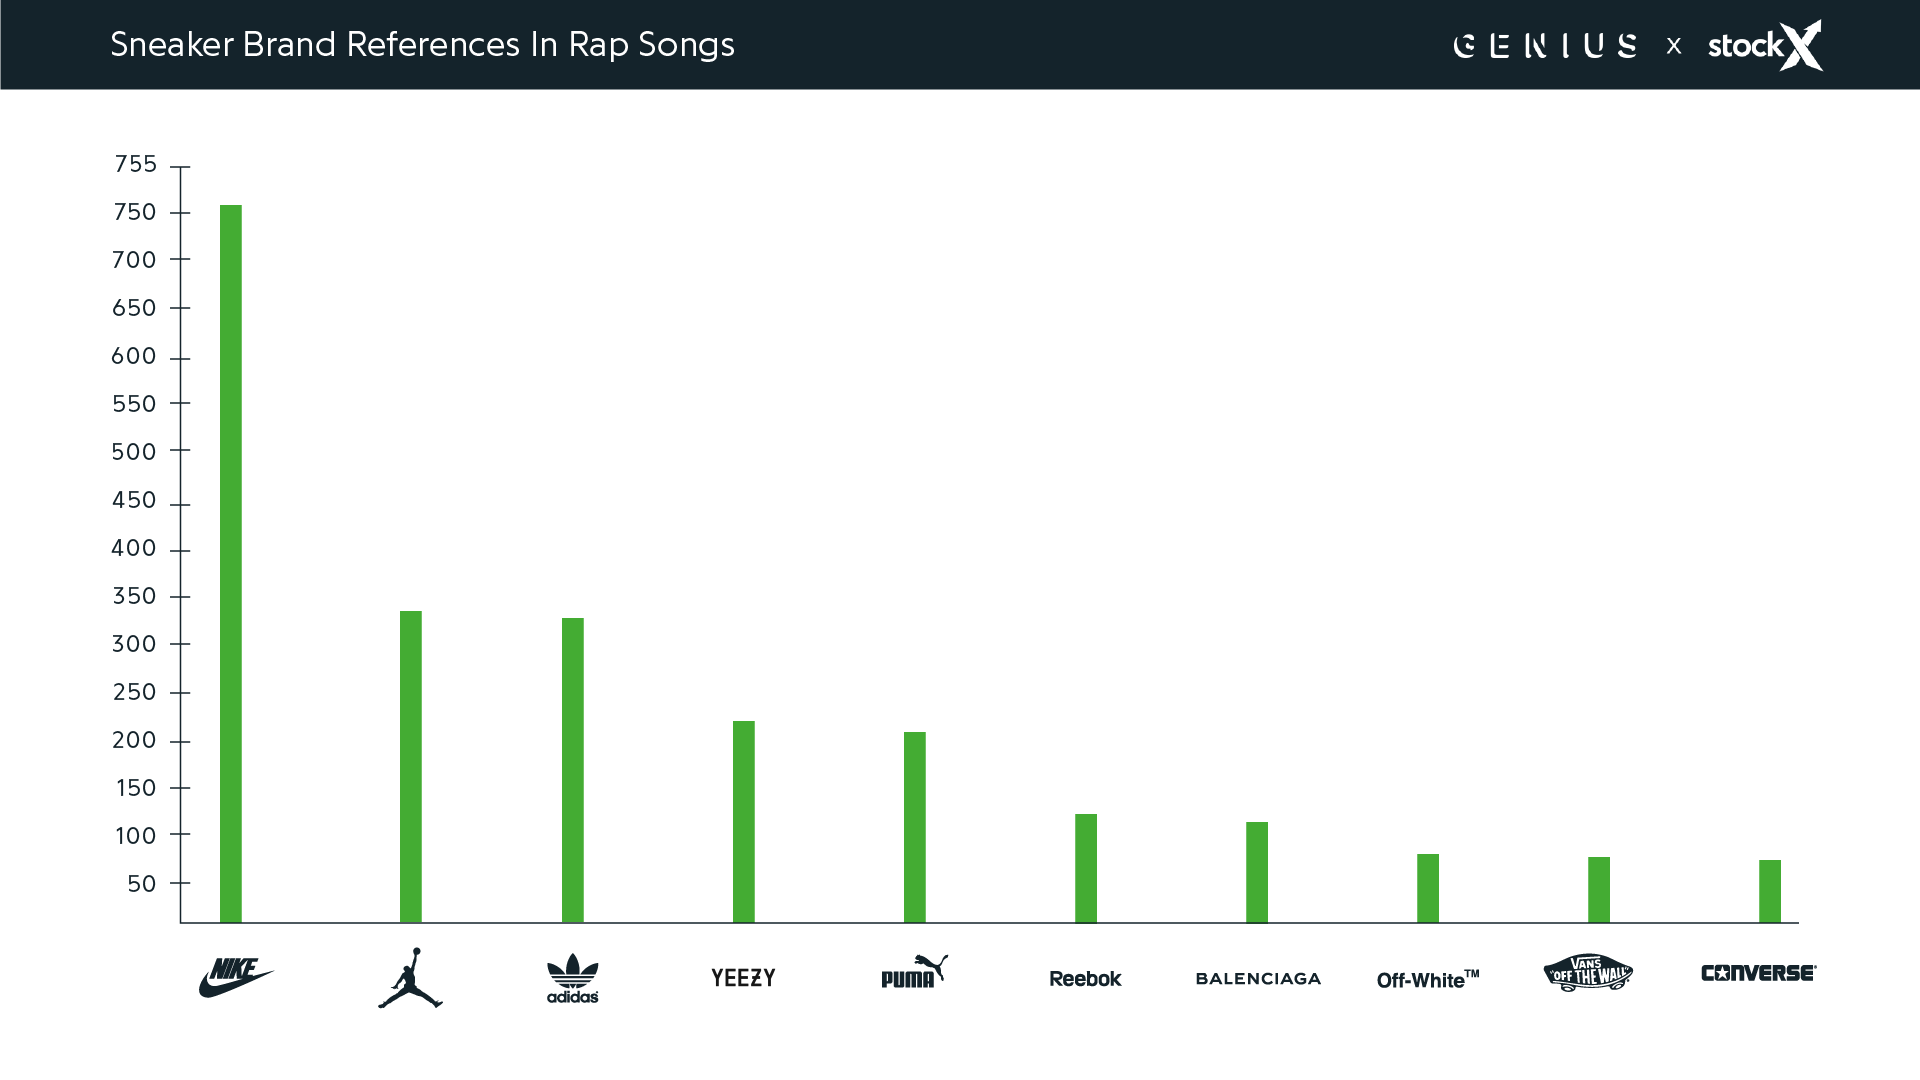Click the Reebok brand logo
This screenshot has height=1080, width=1920.
1085,979
